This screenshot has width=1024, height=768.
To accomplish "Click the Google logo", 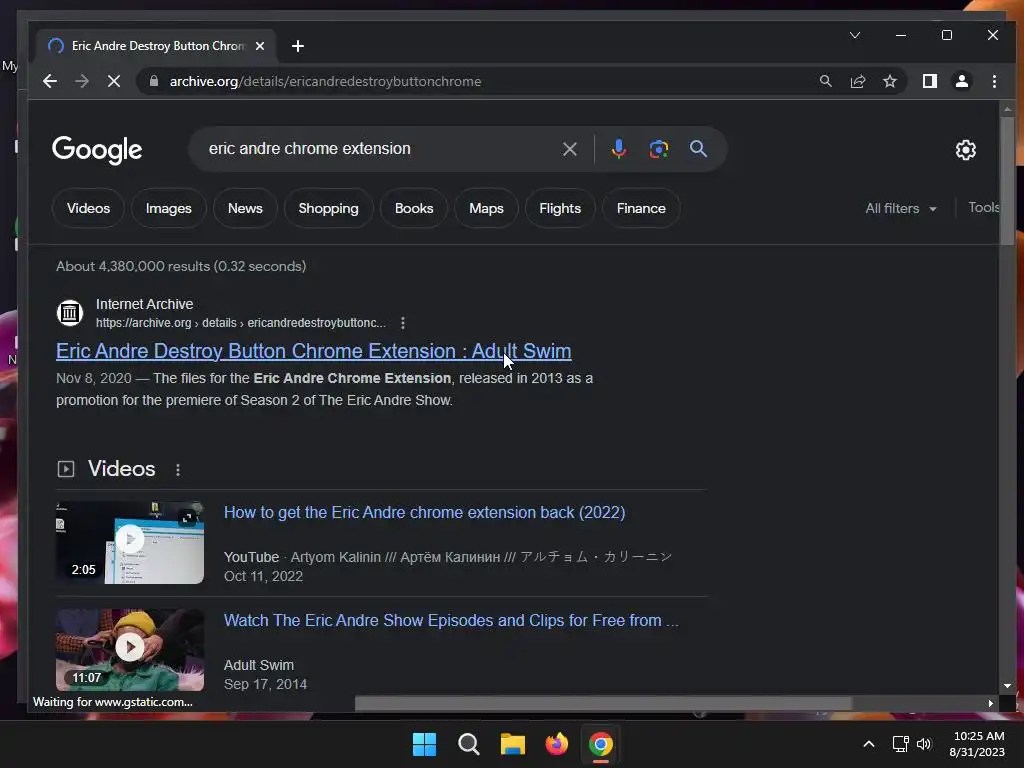I will [97, 150].
